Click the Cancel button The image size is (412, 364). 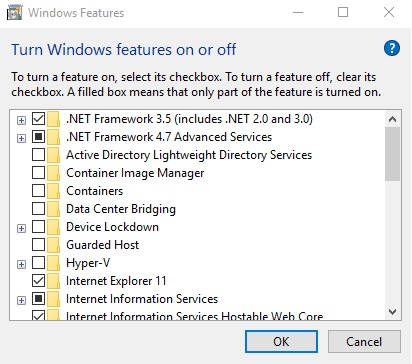pos(364,342)
